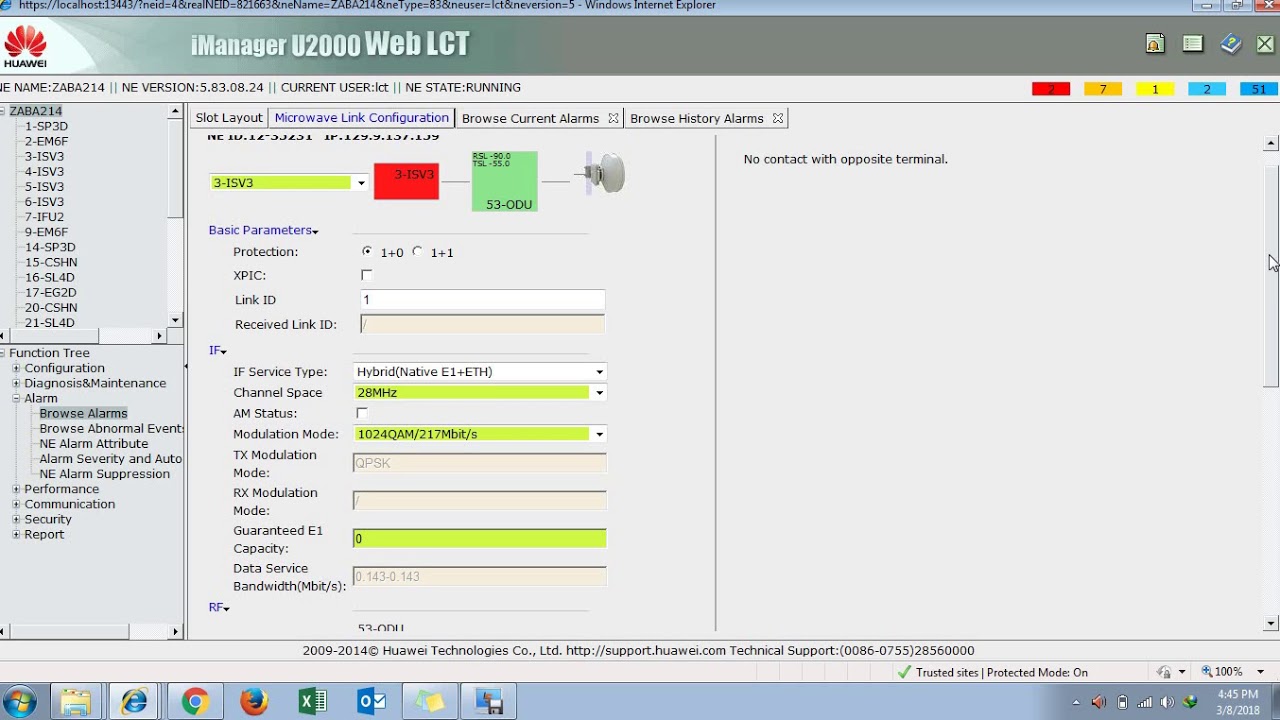Image resolution: width=1280 pixels, height=720 pixels.
Task: Expand the Communication tree node
Action: (x=16, y=504)
